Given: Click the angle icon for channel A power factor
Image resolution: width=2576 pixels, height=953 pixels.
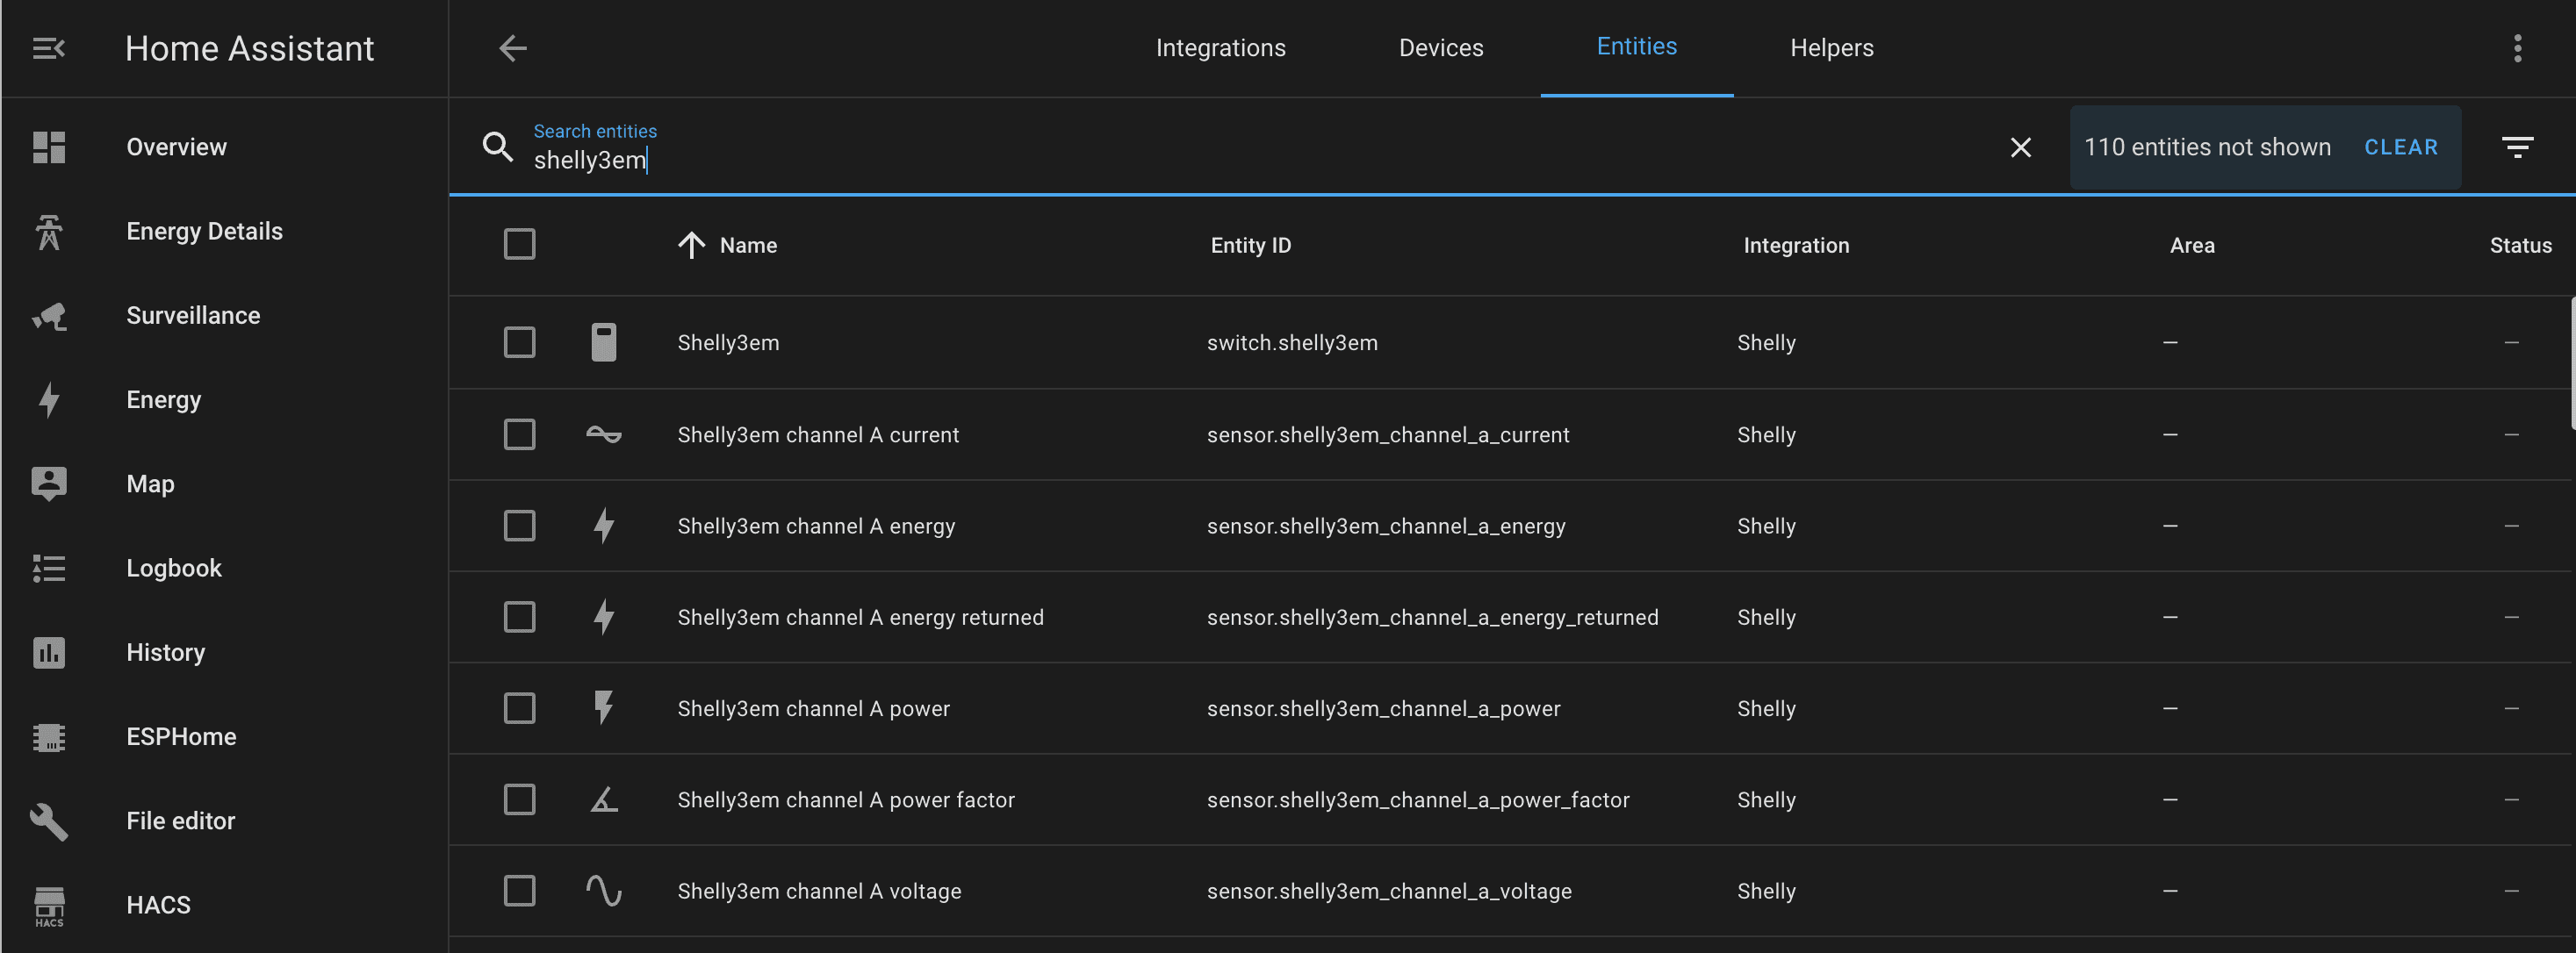Looking at the screenshot, I should pos(603,800).
